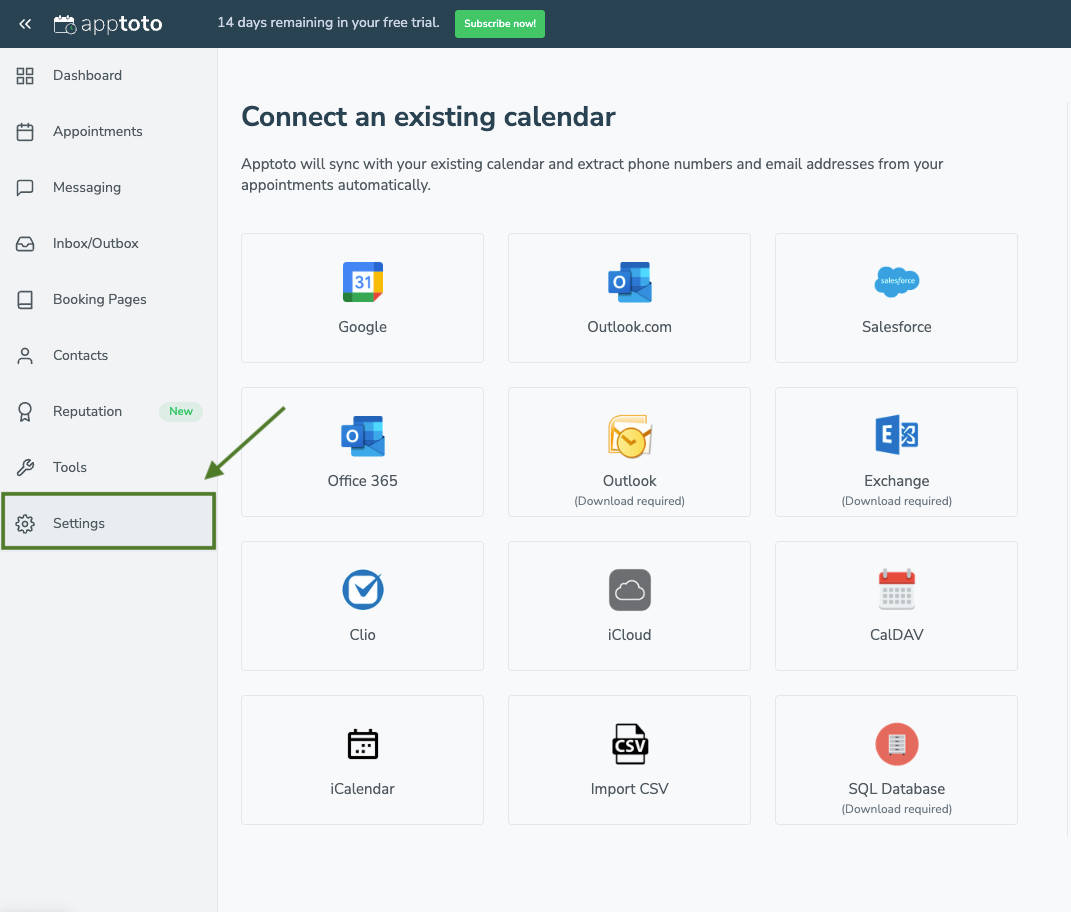Click the Exchange icon
The height and width of the screenshot is (912, 1071).
(896, 436)
